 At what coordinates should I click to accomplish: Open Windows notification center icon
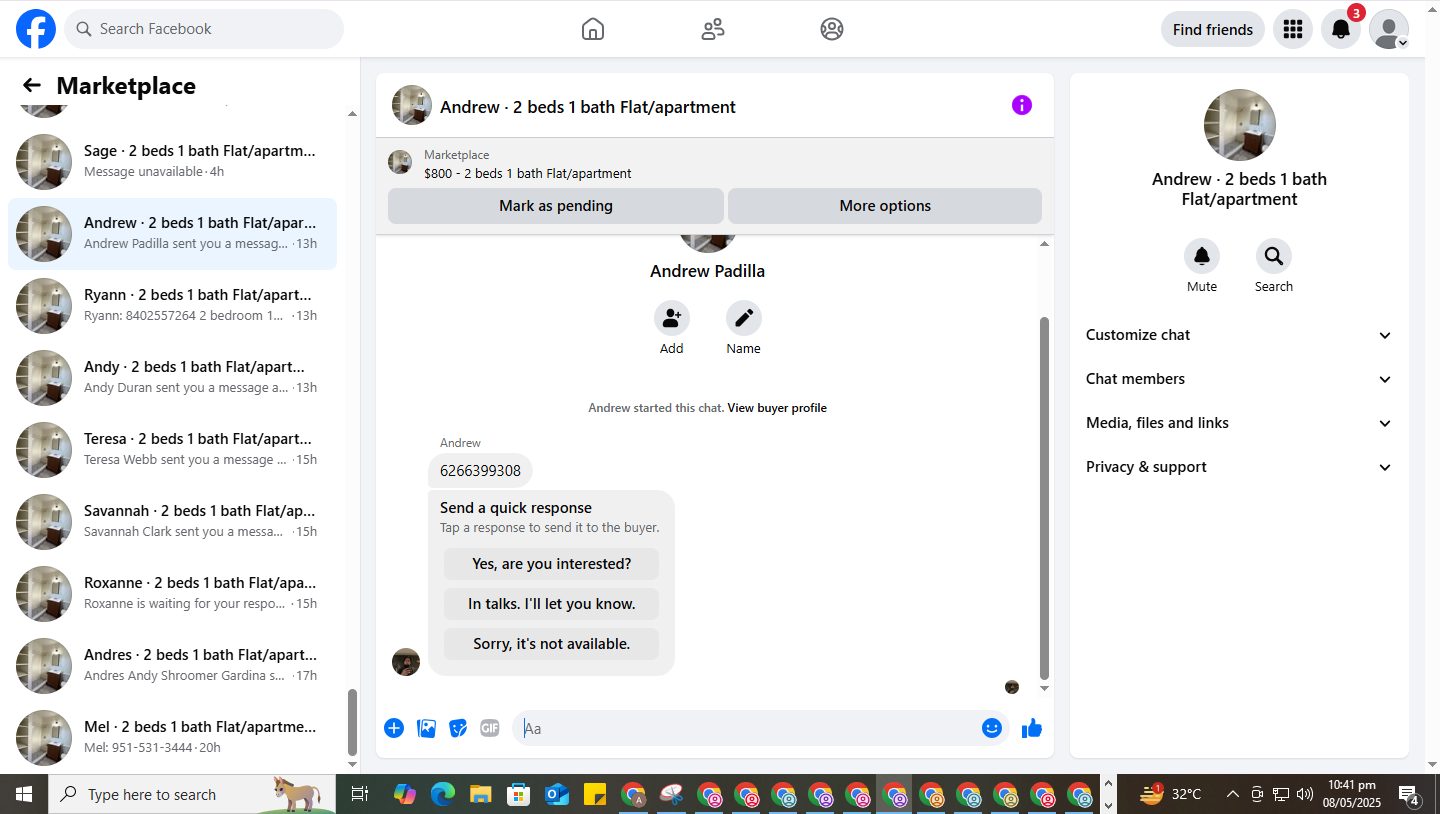(x=1410, y=795)
